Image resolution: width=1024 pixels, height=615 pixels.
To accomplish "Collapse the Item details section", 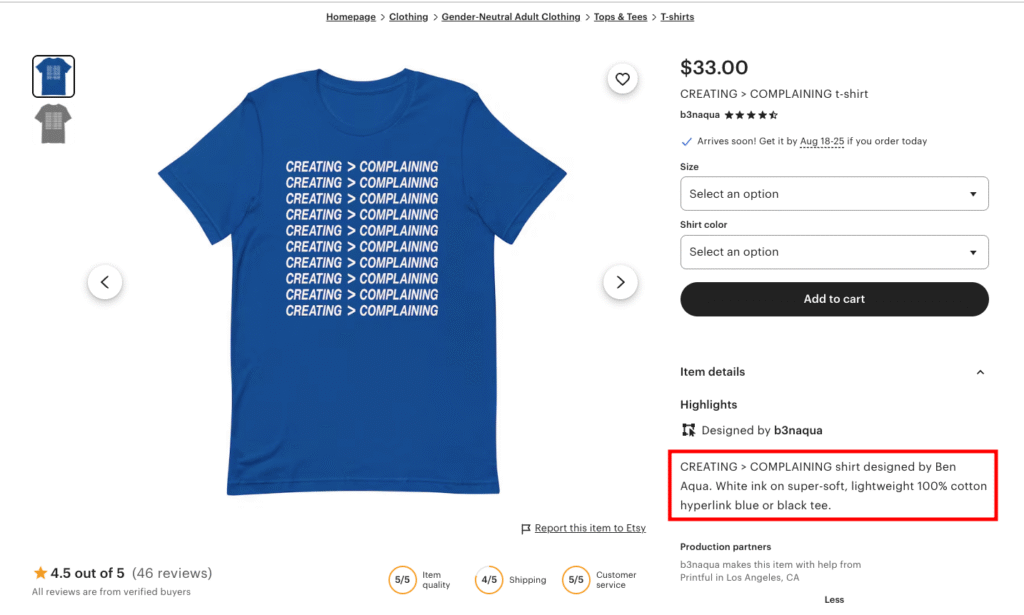I will (980, 371).
